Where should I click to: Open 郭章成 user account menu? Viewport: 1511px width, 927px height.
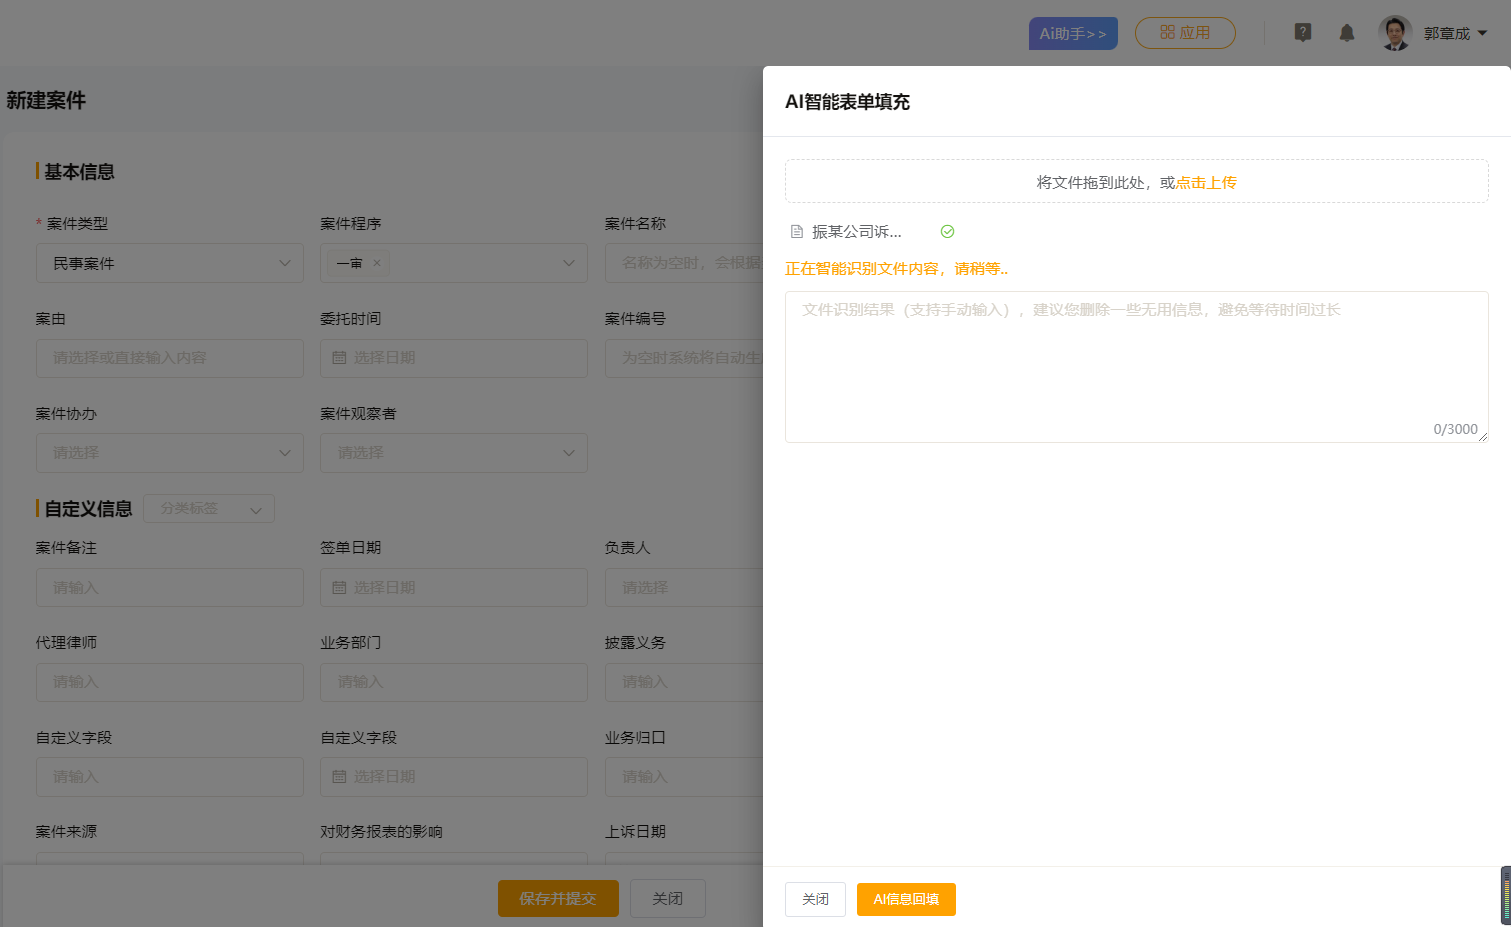click(1455, 33)
